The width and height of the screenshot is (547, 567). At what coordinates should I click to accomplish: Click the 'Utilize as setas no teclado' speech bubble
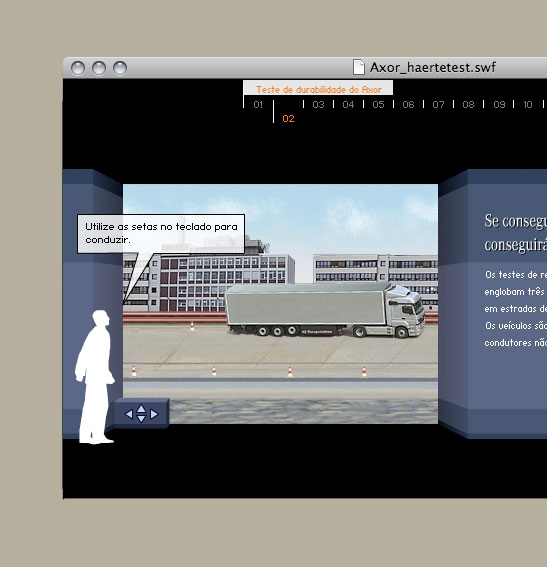click(161, 234)
